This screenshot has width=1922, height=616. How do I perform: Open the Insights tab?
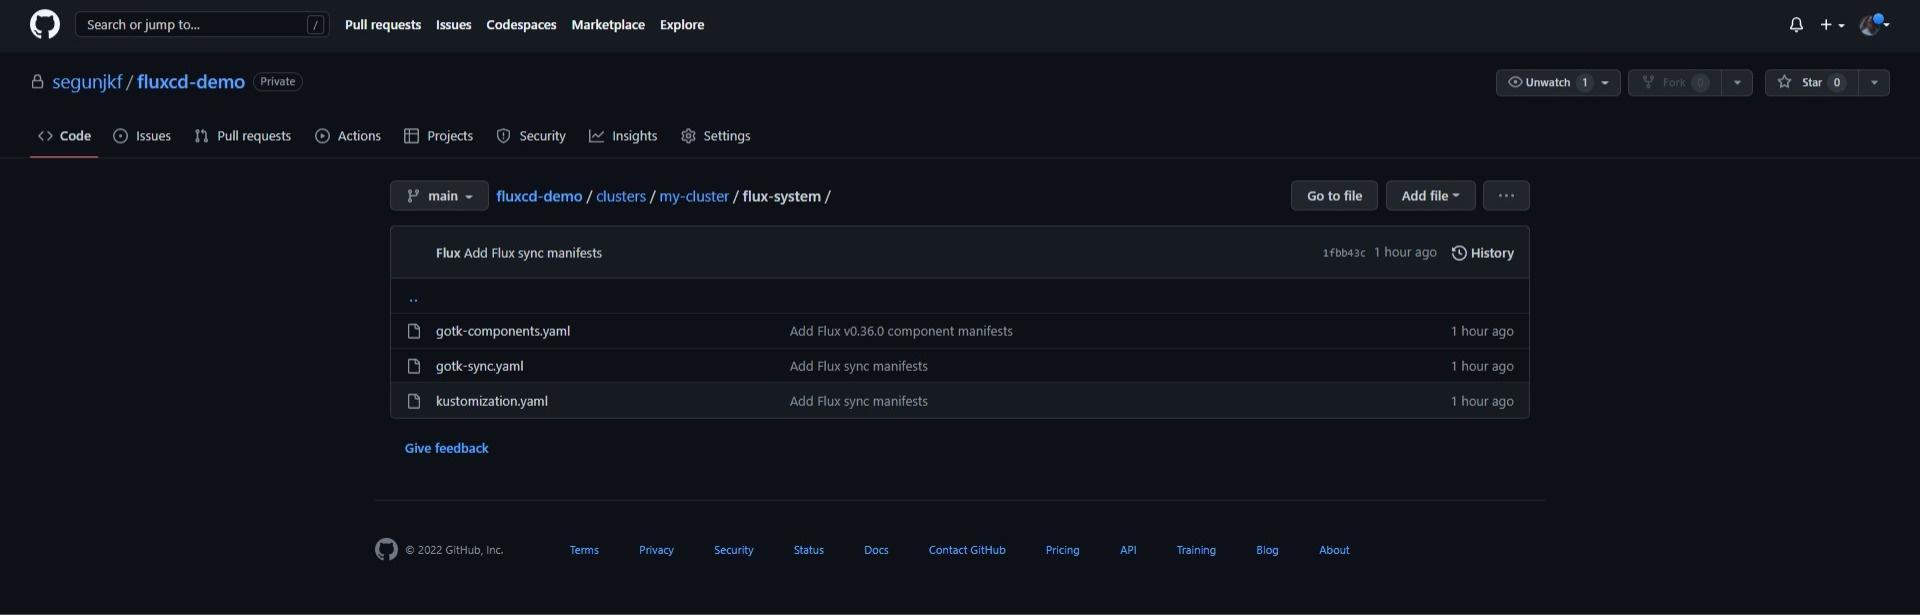(x=623, y=136)
